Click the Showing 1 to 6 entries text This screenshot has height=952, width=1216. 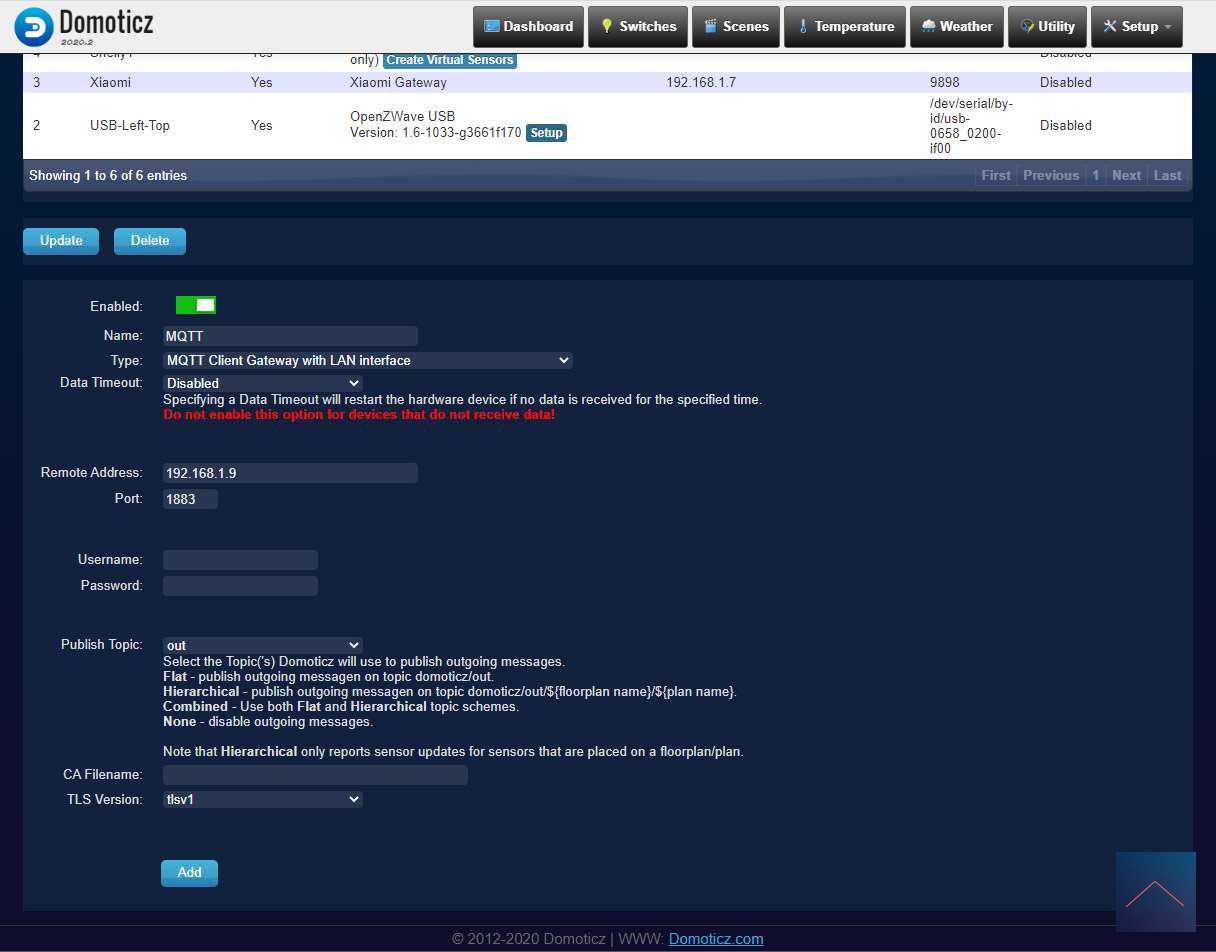point(108,175)
